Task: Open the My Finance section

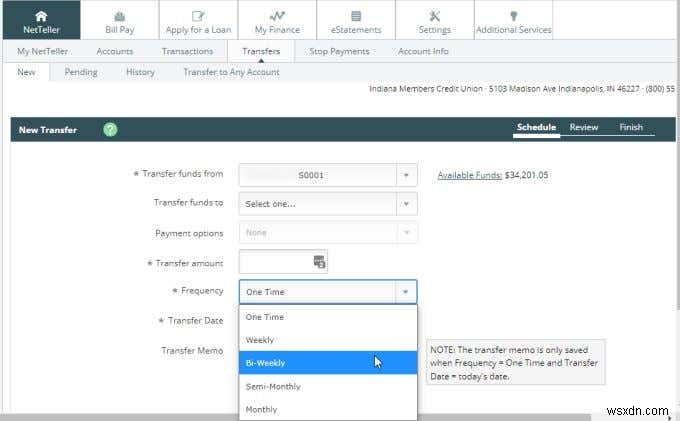Action: coord(277,20)
